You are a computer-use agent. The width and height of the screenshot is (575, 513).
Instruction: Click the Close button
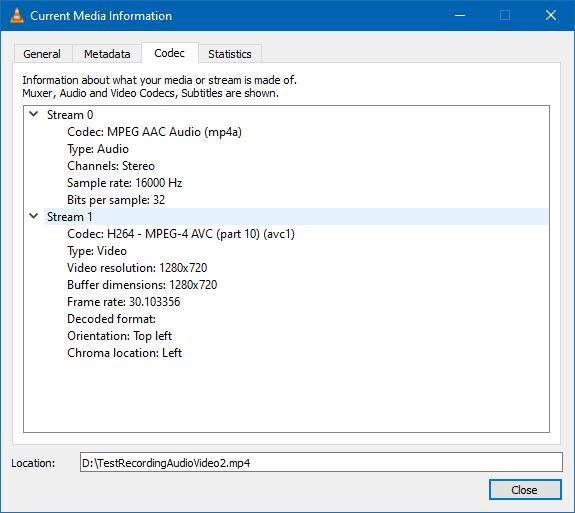click(x=525, y=490)
